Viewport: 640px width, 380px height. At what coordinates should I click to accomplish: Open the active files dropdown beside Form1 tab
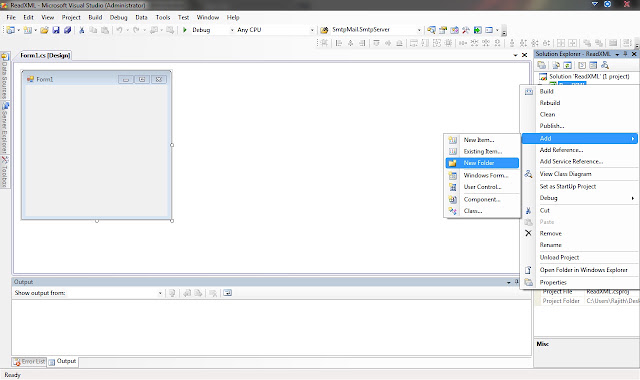[x=516, y=55]
